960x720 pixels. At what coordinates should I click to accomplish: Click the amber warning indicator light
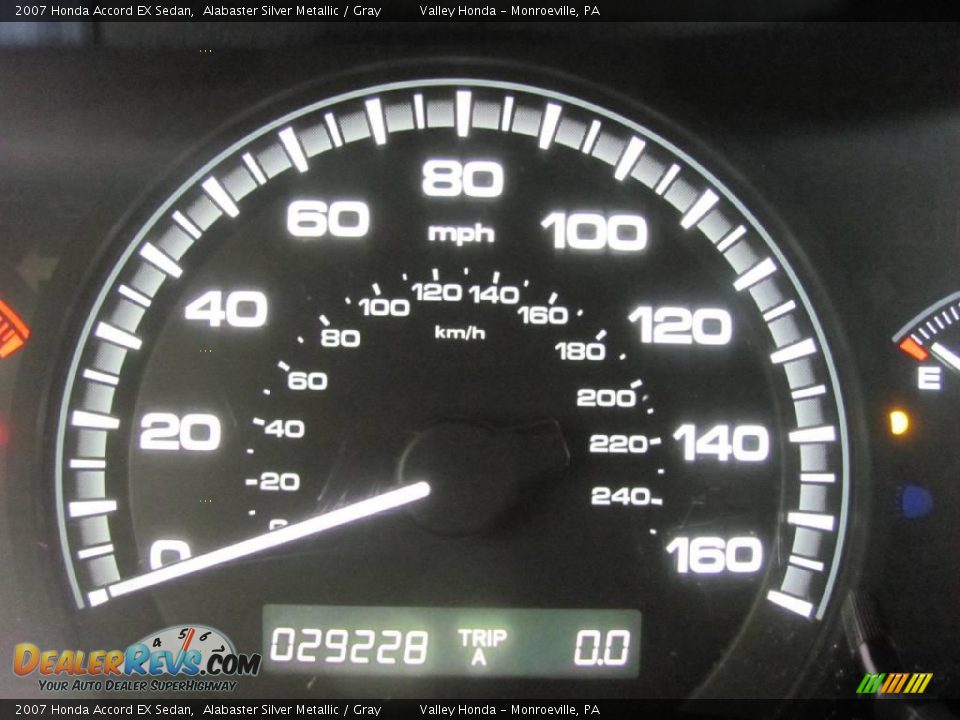click(899, 422)
